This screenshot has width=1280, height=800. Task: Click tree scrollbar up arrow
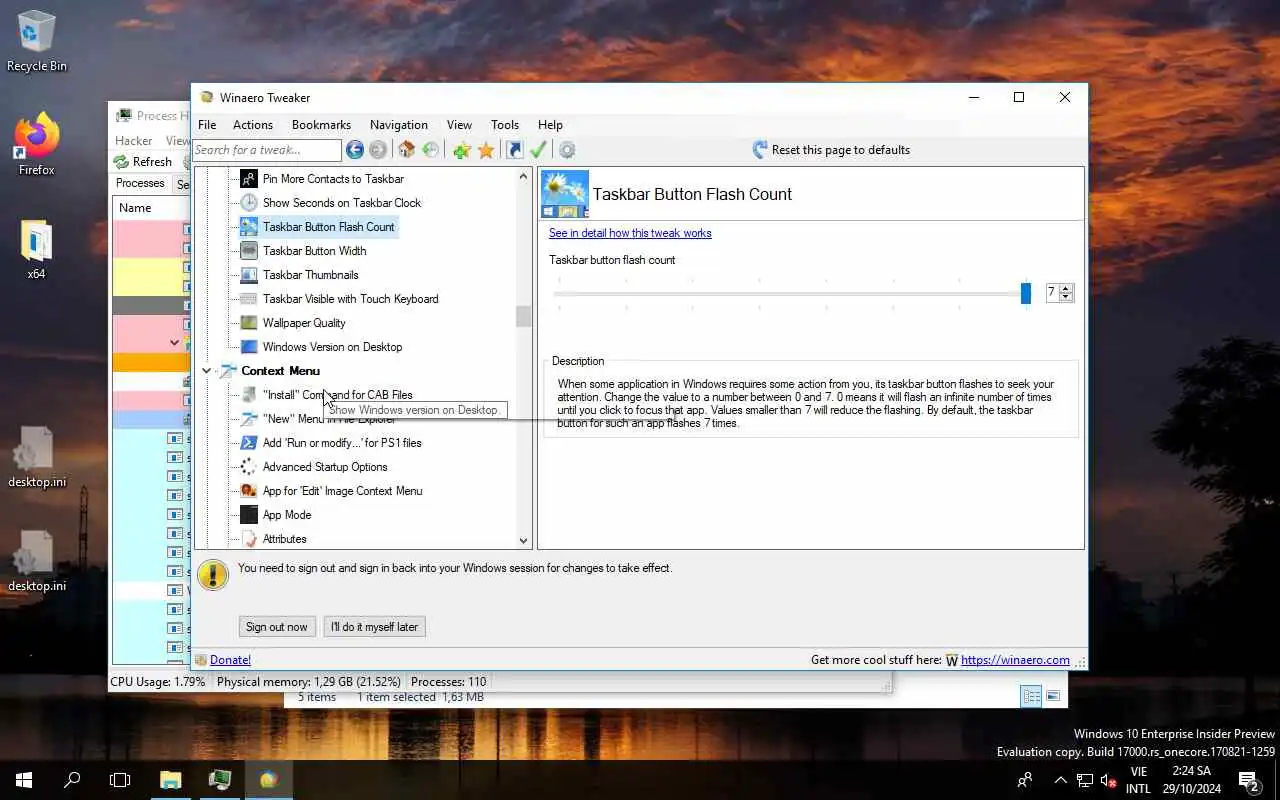click(x=523, y=177)
